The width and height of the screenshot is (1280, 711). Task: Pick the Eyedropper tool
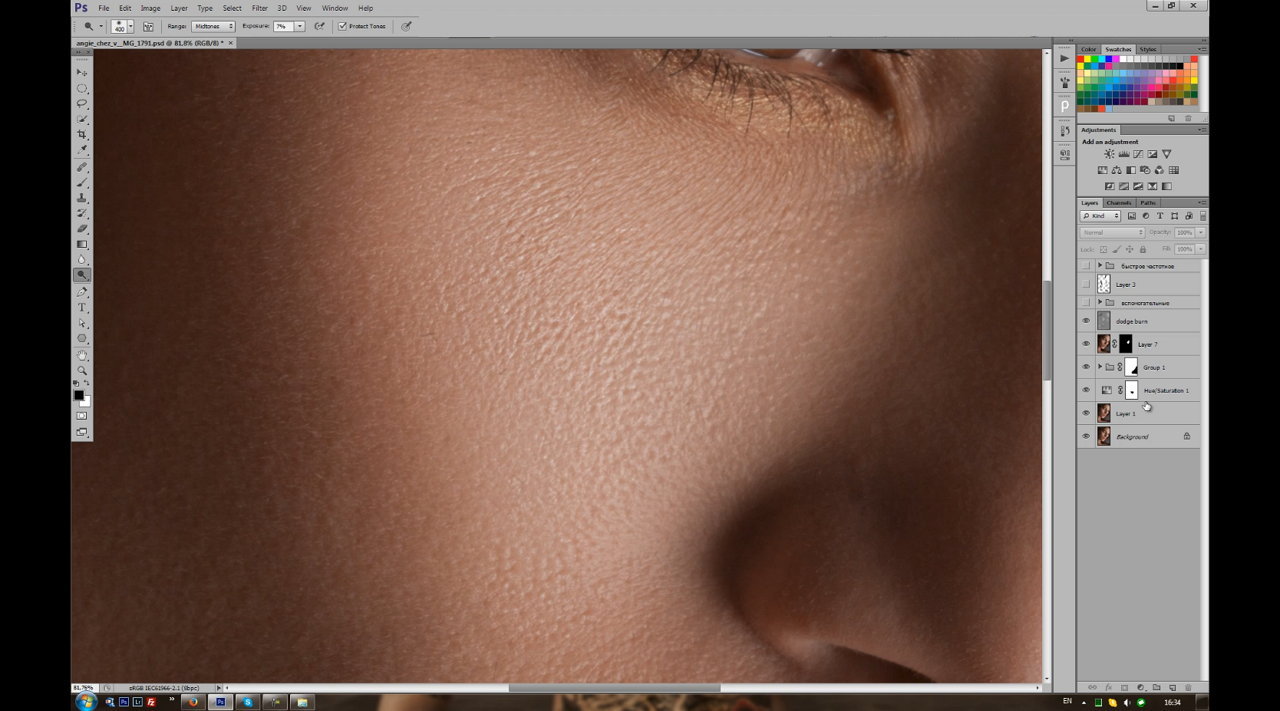click(82, 150)
